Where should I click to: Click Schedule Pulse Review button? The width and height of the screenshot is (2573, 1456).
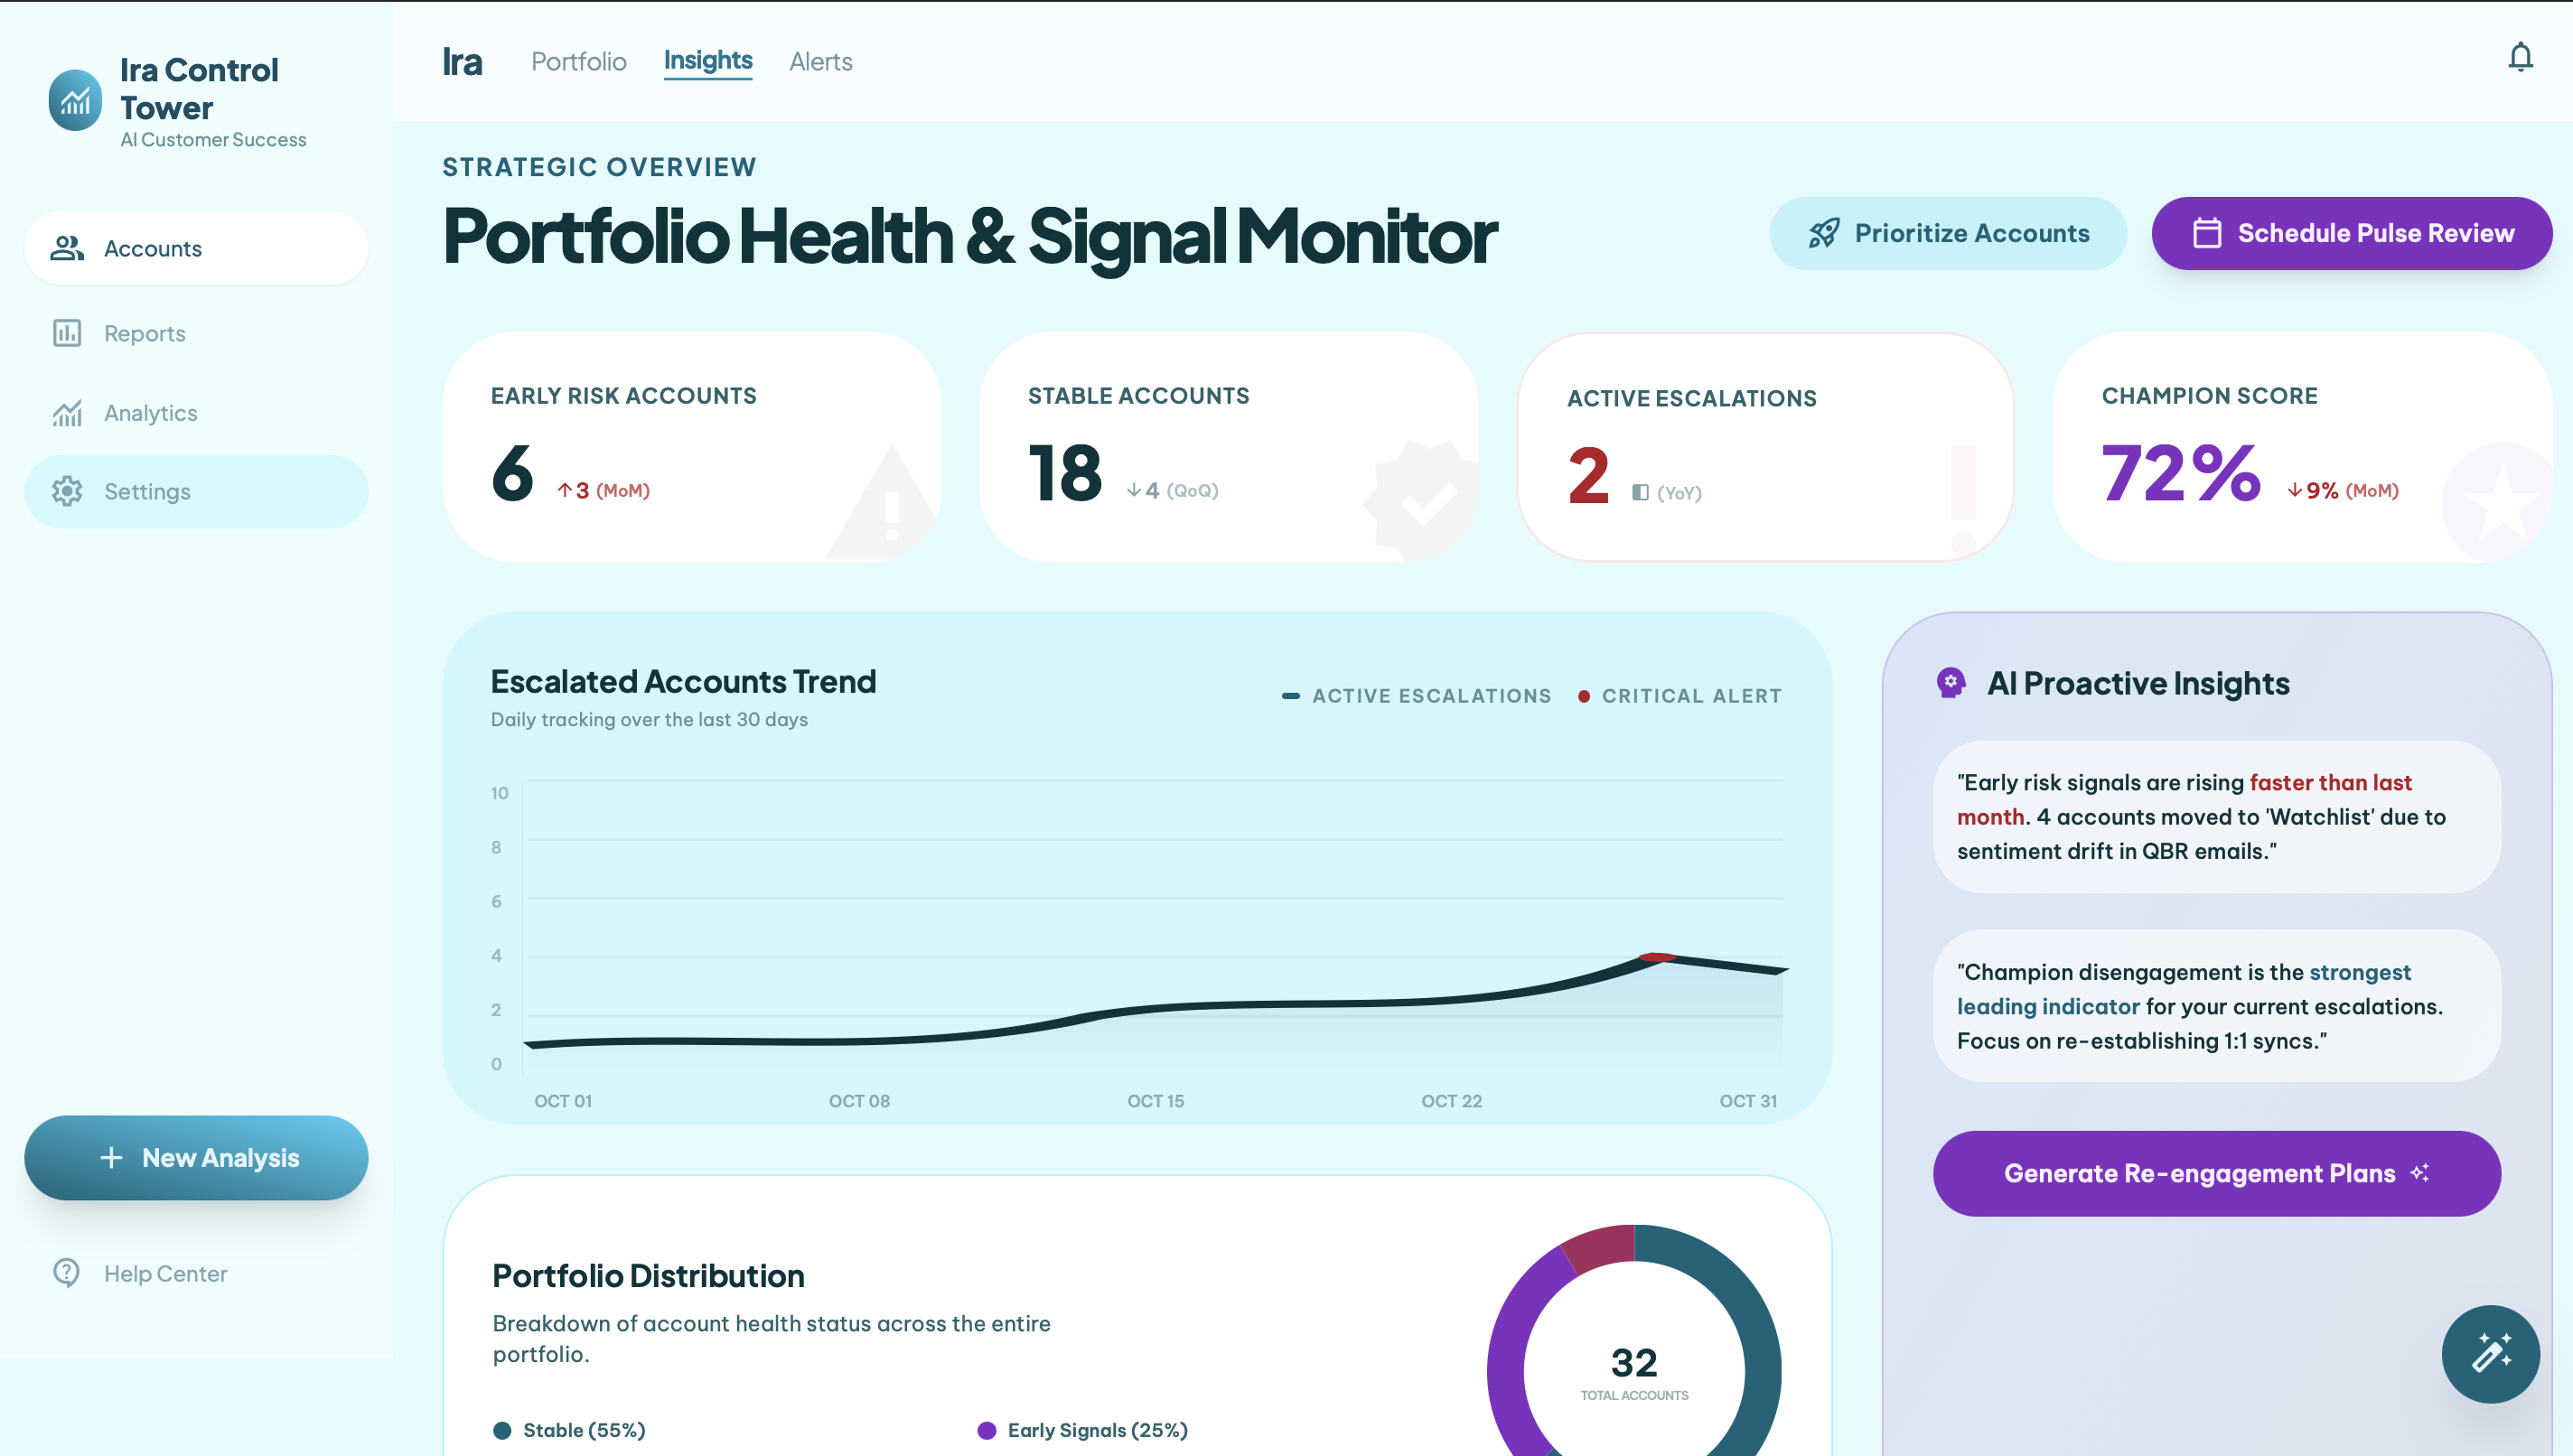pyautogui.click(x=2352, y=233)
